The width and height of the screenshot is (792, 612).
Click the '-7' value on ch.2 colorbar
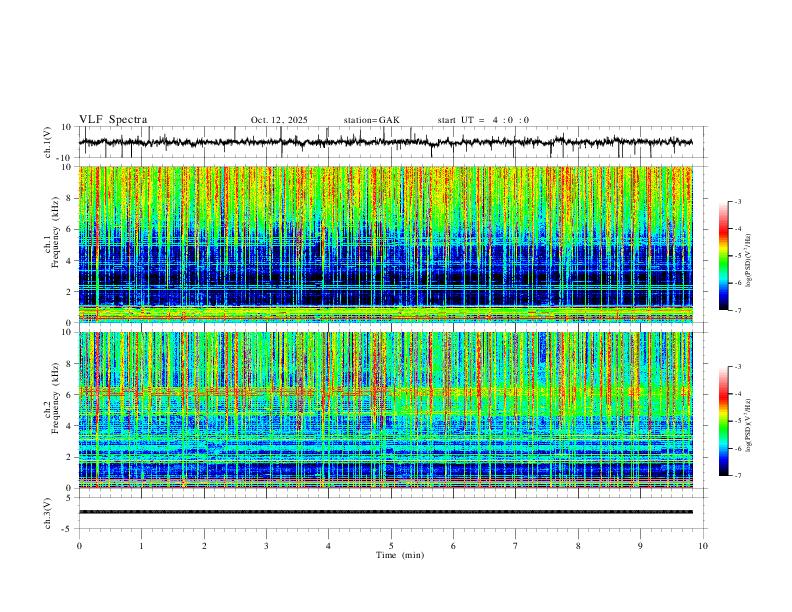coord(737,475)
